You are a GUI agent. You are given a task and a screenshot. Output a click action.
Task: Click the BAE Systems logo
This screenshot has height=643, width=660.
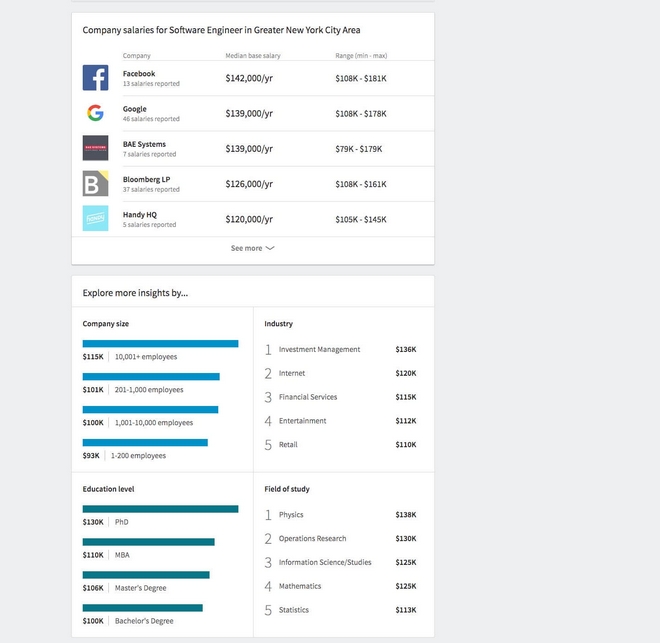coord(95,148)
